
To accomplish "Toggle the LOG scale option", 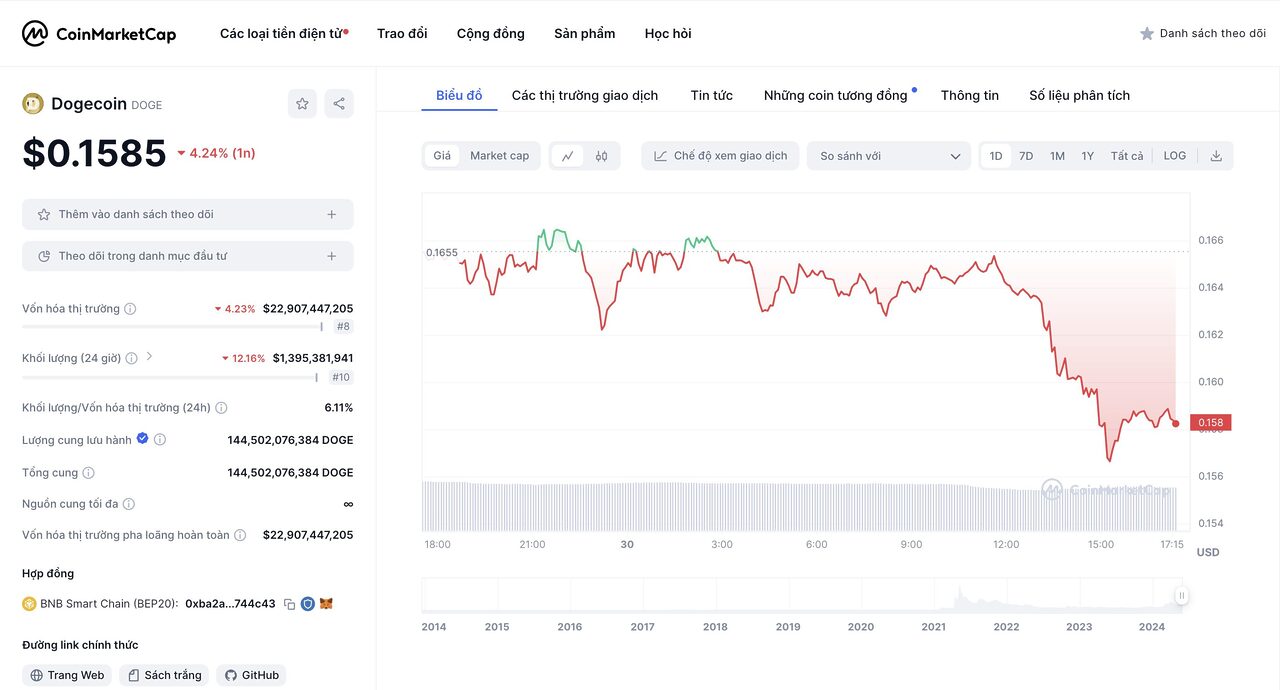I will 1175,156.
